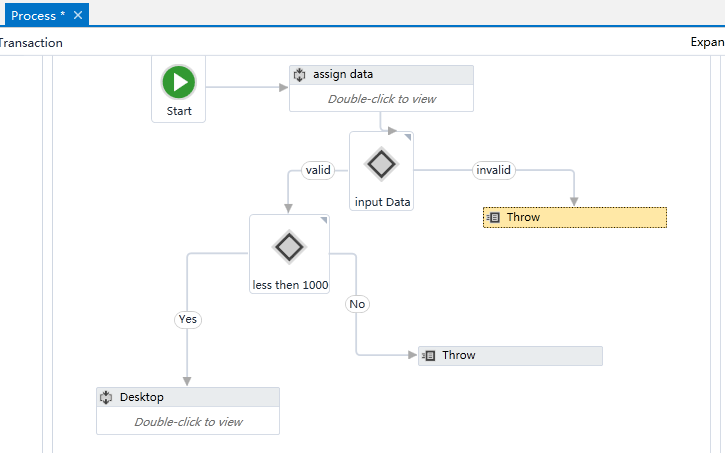Select the Yes branch label
Viewport: 725px width, 453px height.
pos(188,319)
